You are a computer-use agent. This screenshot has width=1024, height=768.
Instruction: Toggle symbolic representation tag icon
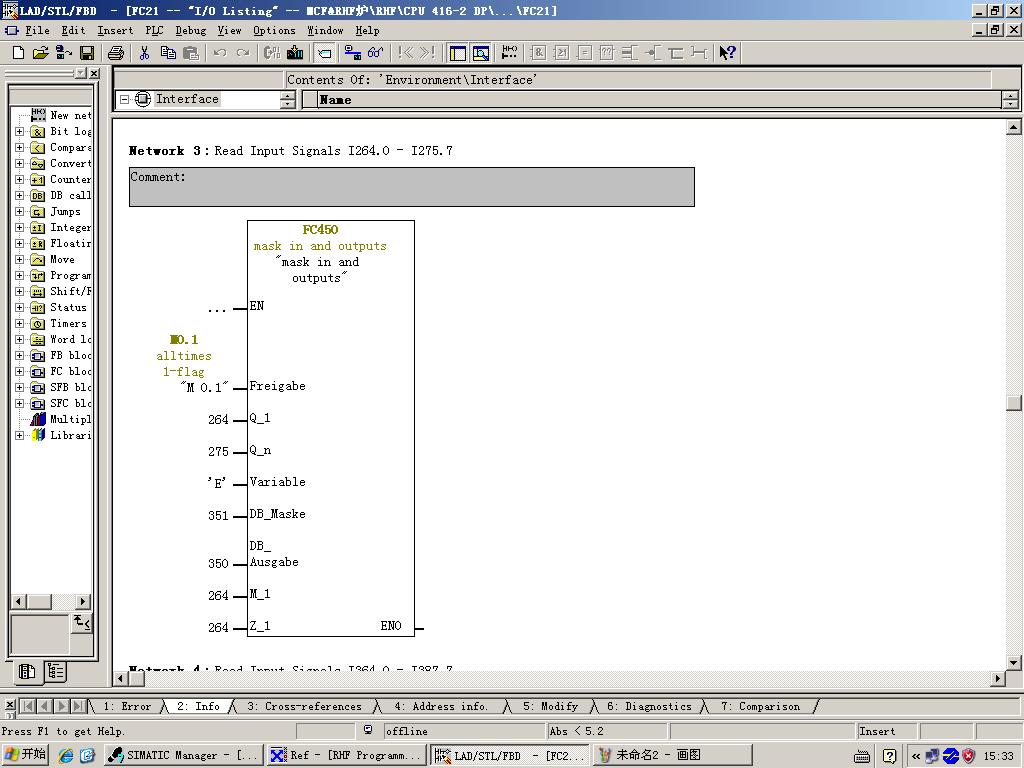click(325, 53)
